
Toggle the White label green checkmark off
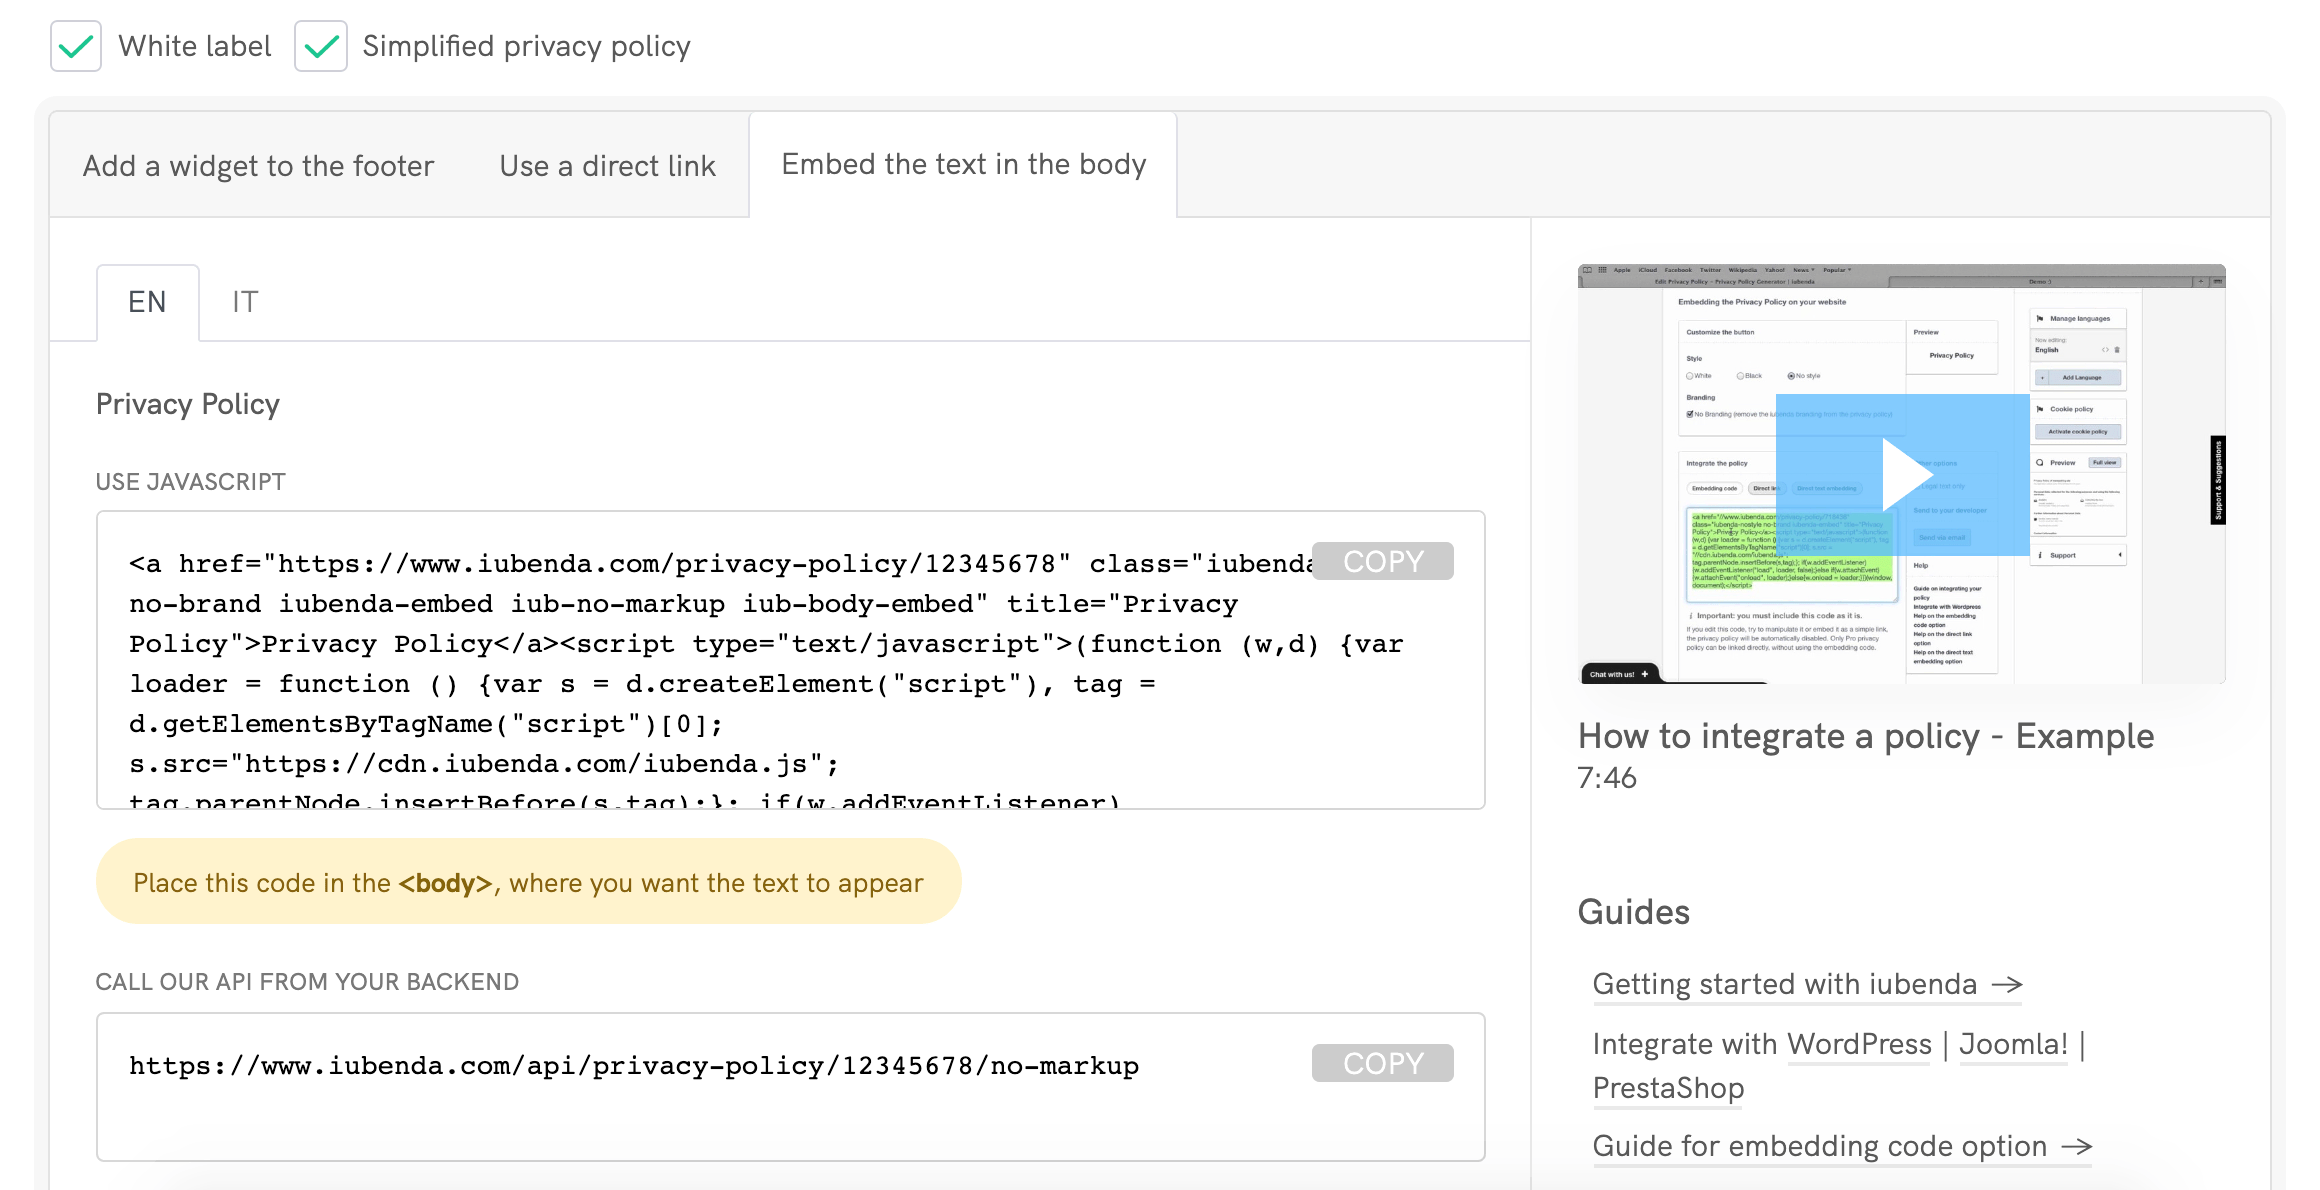click(75, 45)
